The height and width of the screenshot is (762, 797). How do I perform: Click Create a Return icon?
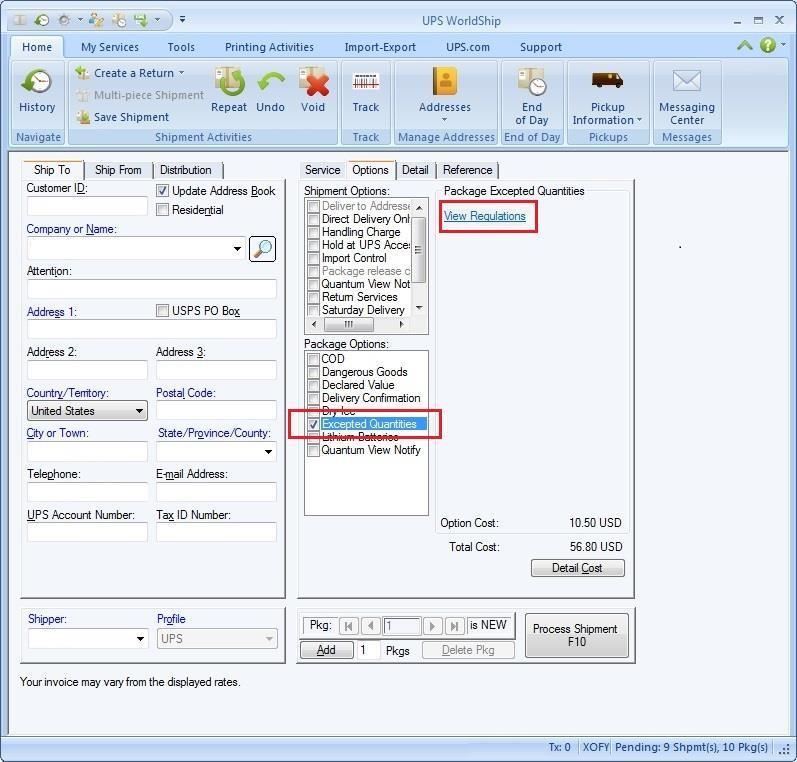click(x=82, y=73)
